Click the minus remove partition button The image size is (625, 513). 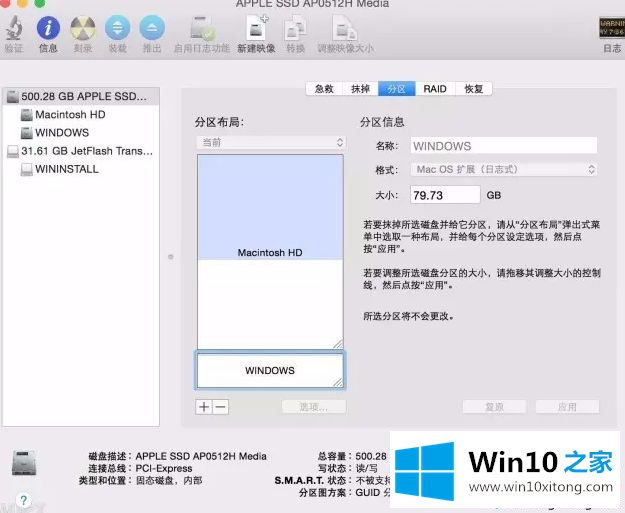click(x=220, y=407)
